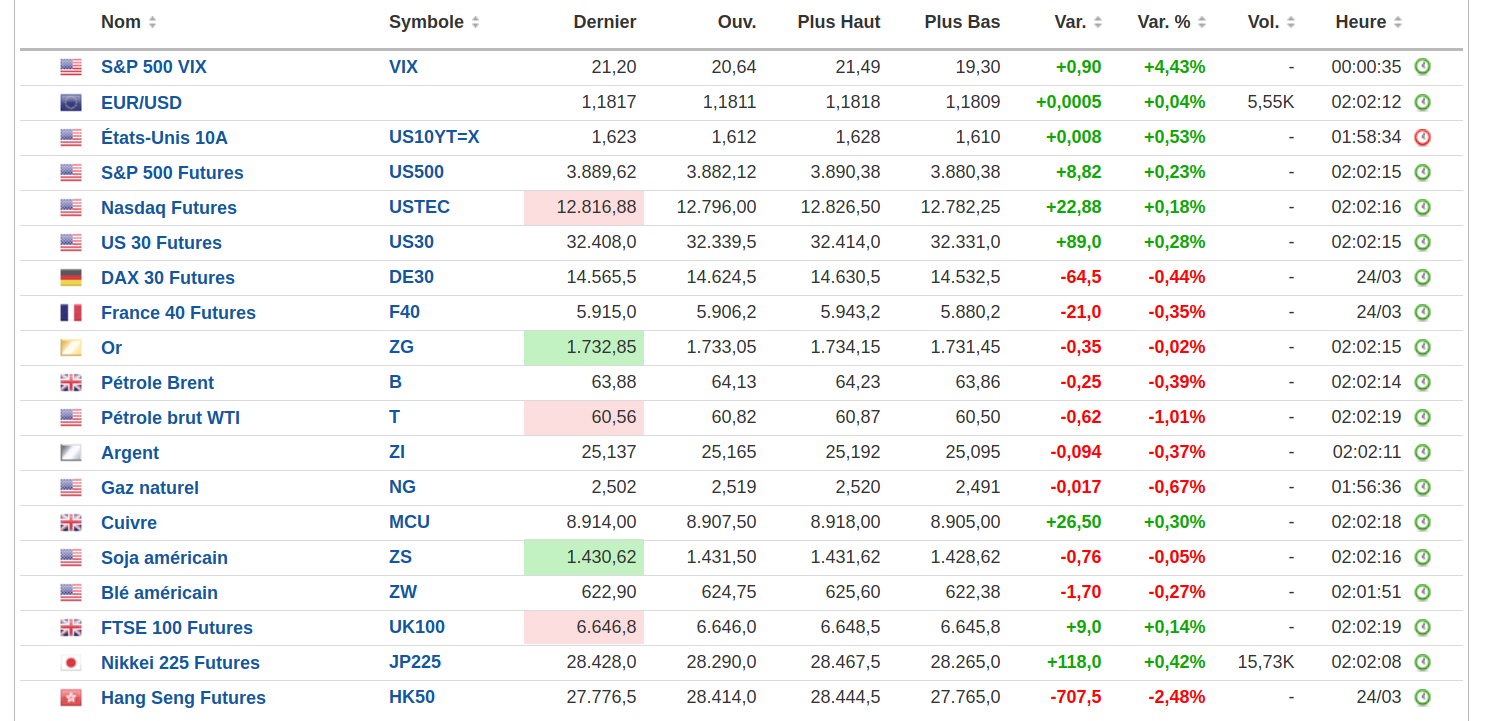Open the Cuivre instrument link
This screenshot has height=721, width=1505.
point(129,523)
